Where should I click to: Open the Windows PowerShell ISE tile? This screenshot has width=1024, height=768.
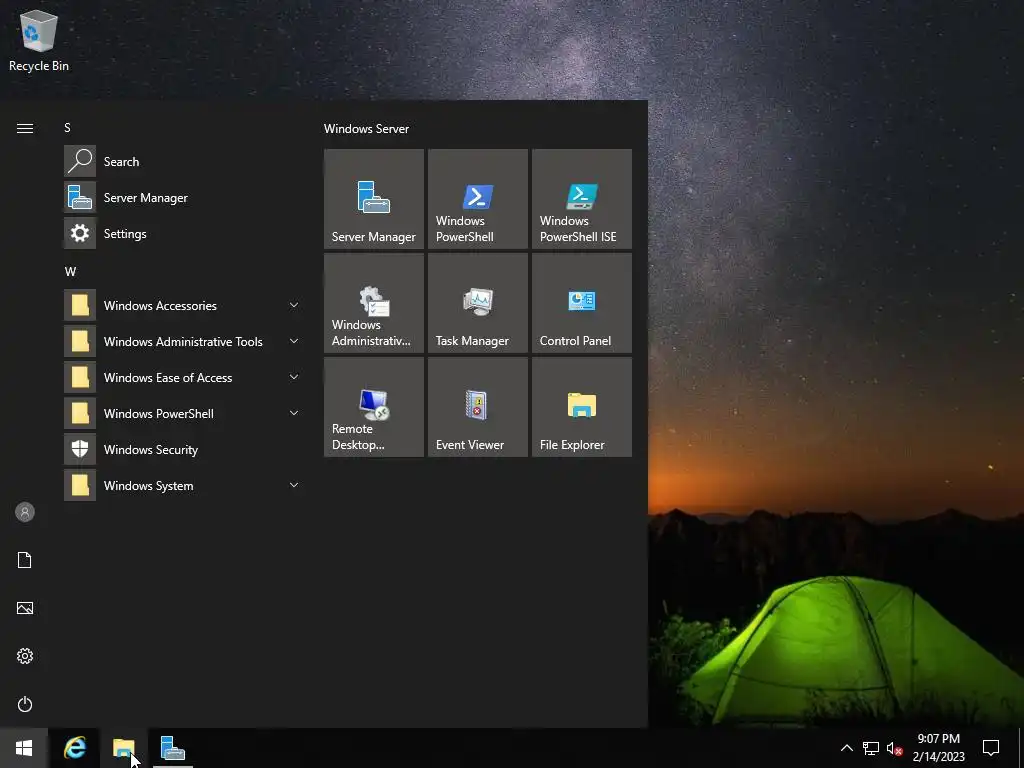pos(581,199)
